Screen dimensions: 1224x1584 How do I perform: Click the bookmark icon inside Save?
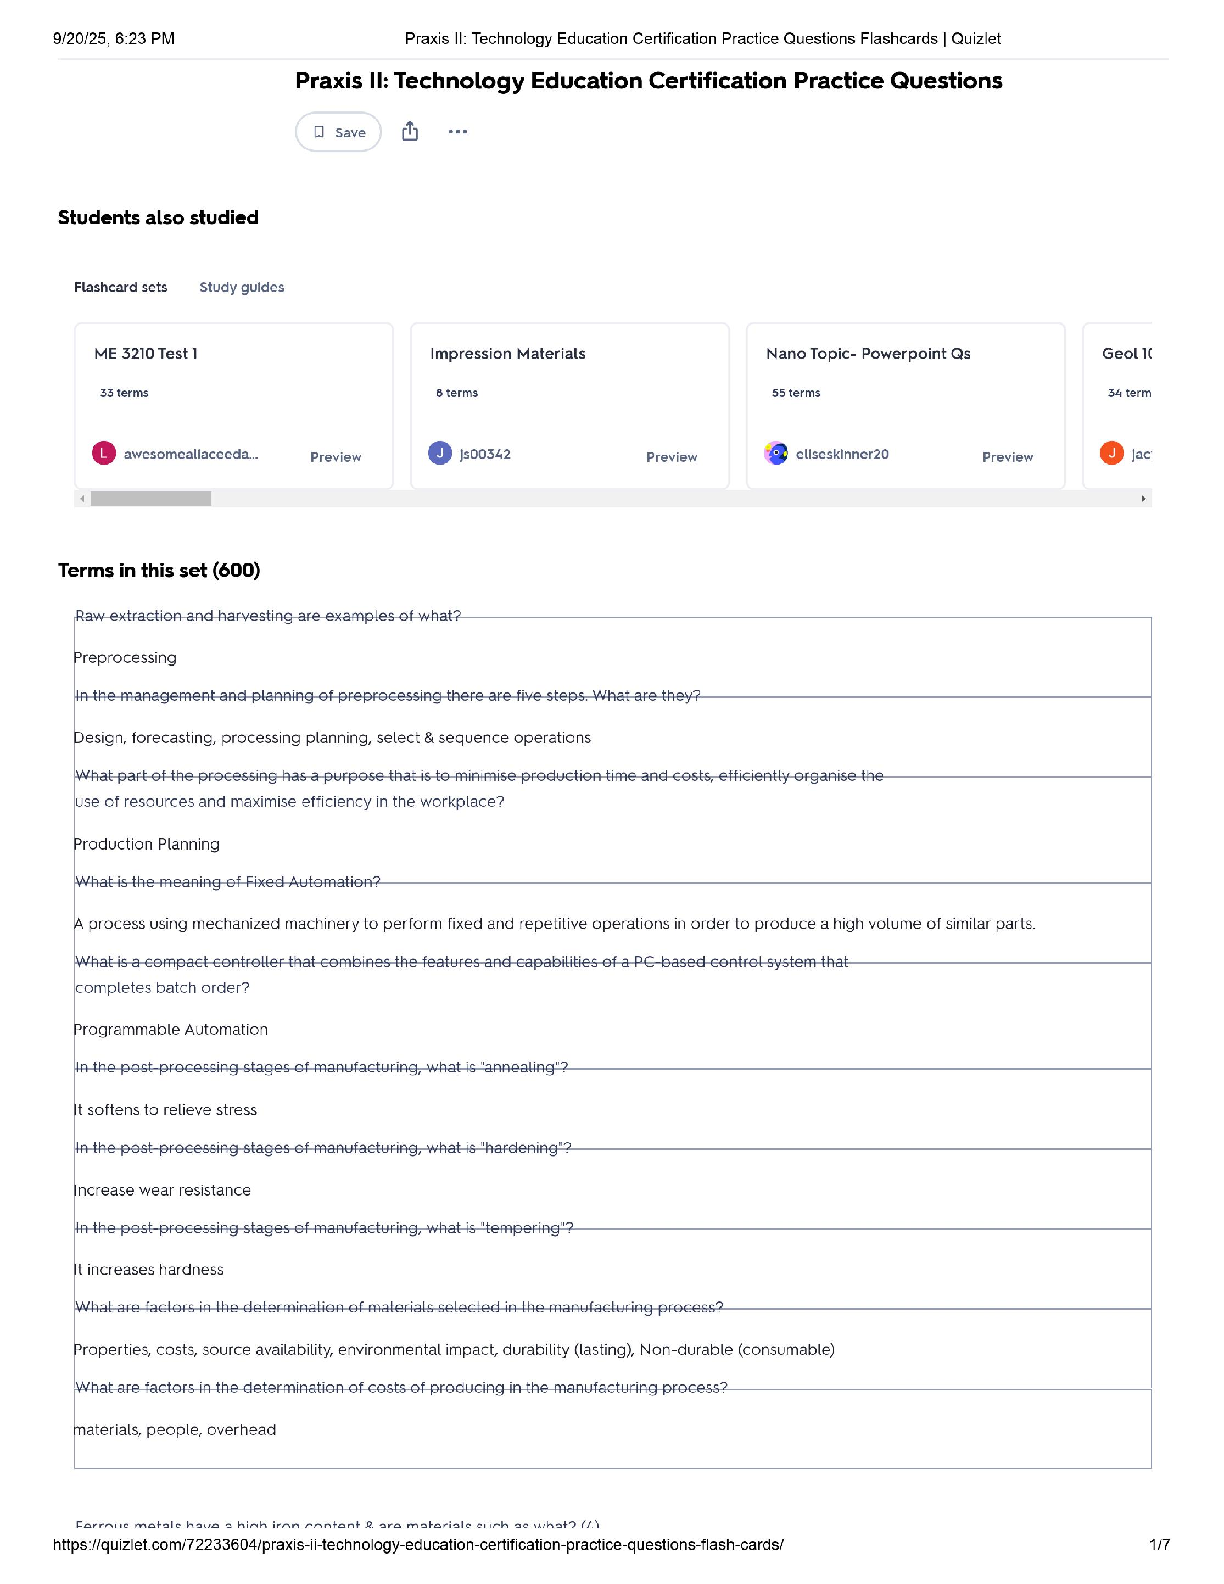319,132
